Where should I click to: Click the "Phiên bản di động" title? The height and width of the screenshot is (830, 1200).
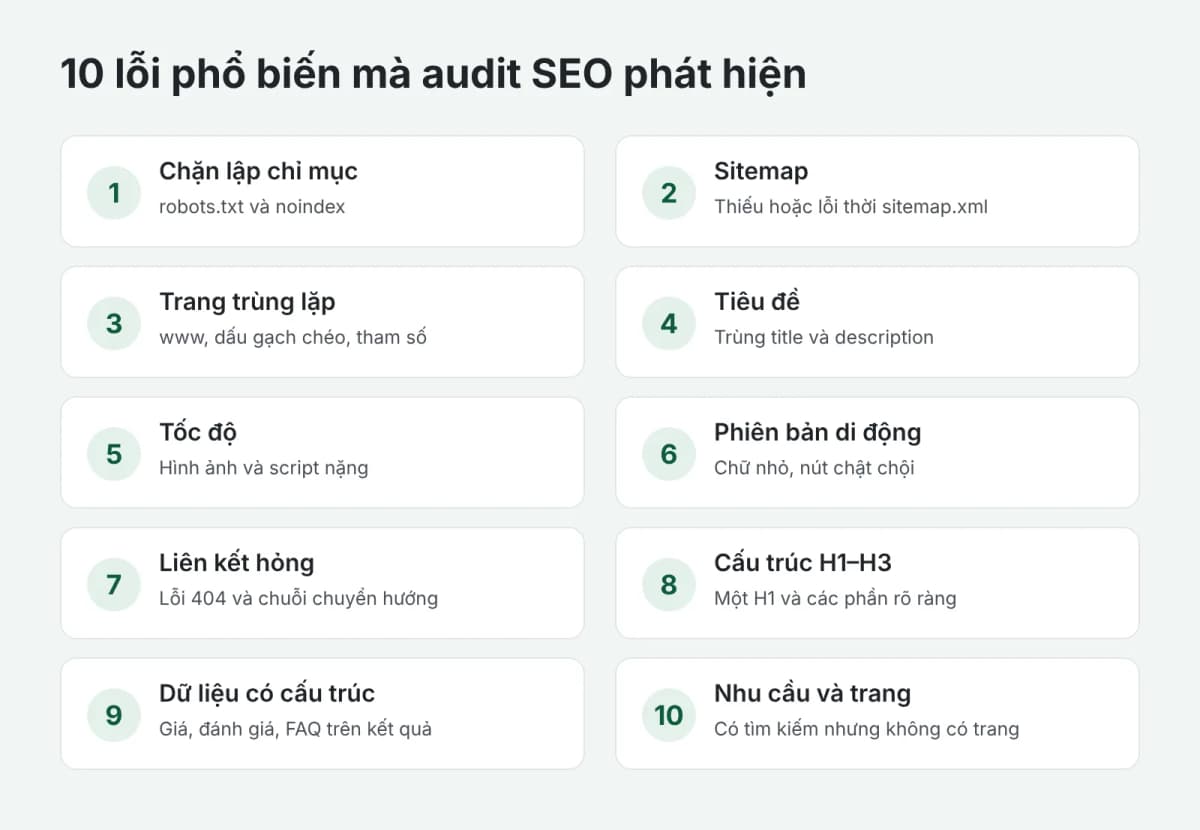[818, 433]
